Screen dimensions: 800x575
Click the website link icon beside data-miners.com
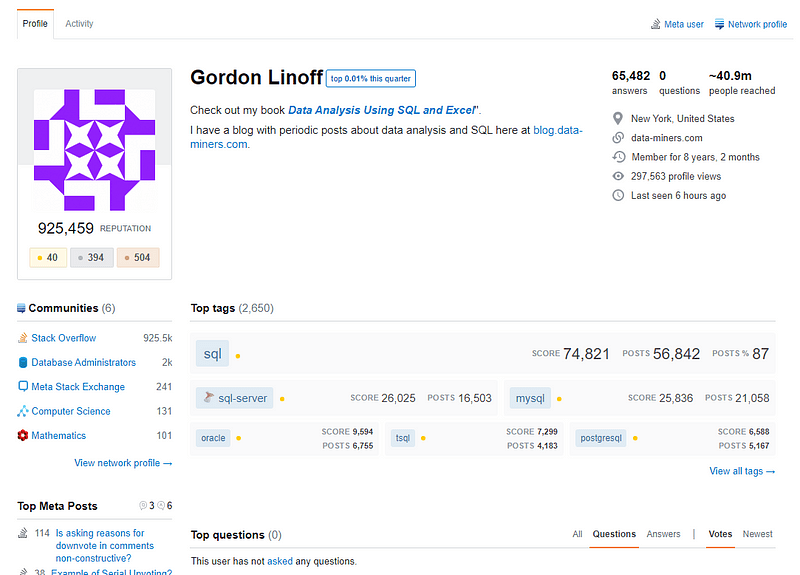pyautogui.click(x=618, y=138)
